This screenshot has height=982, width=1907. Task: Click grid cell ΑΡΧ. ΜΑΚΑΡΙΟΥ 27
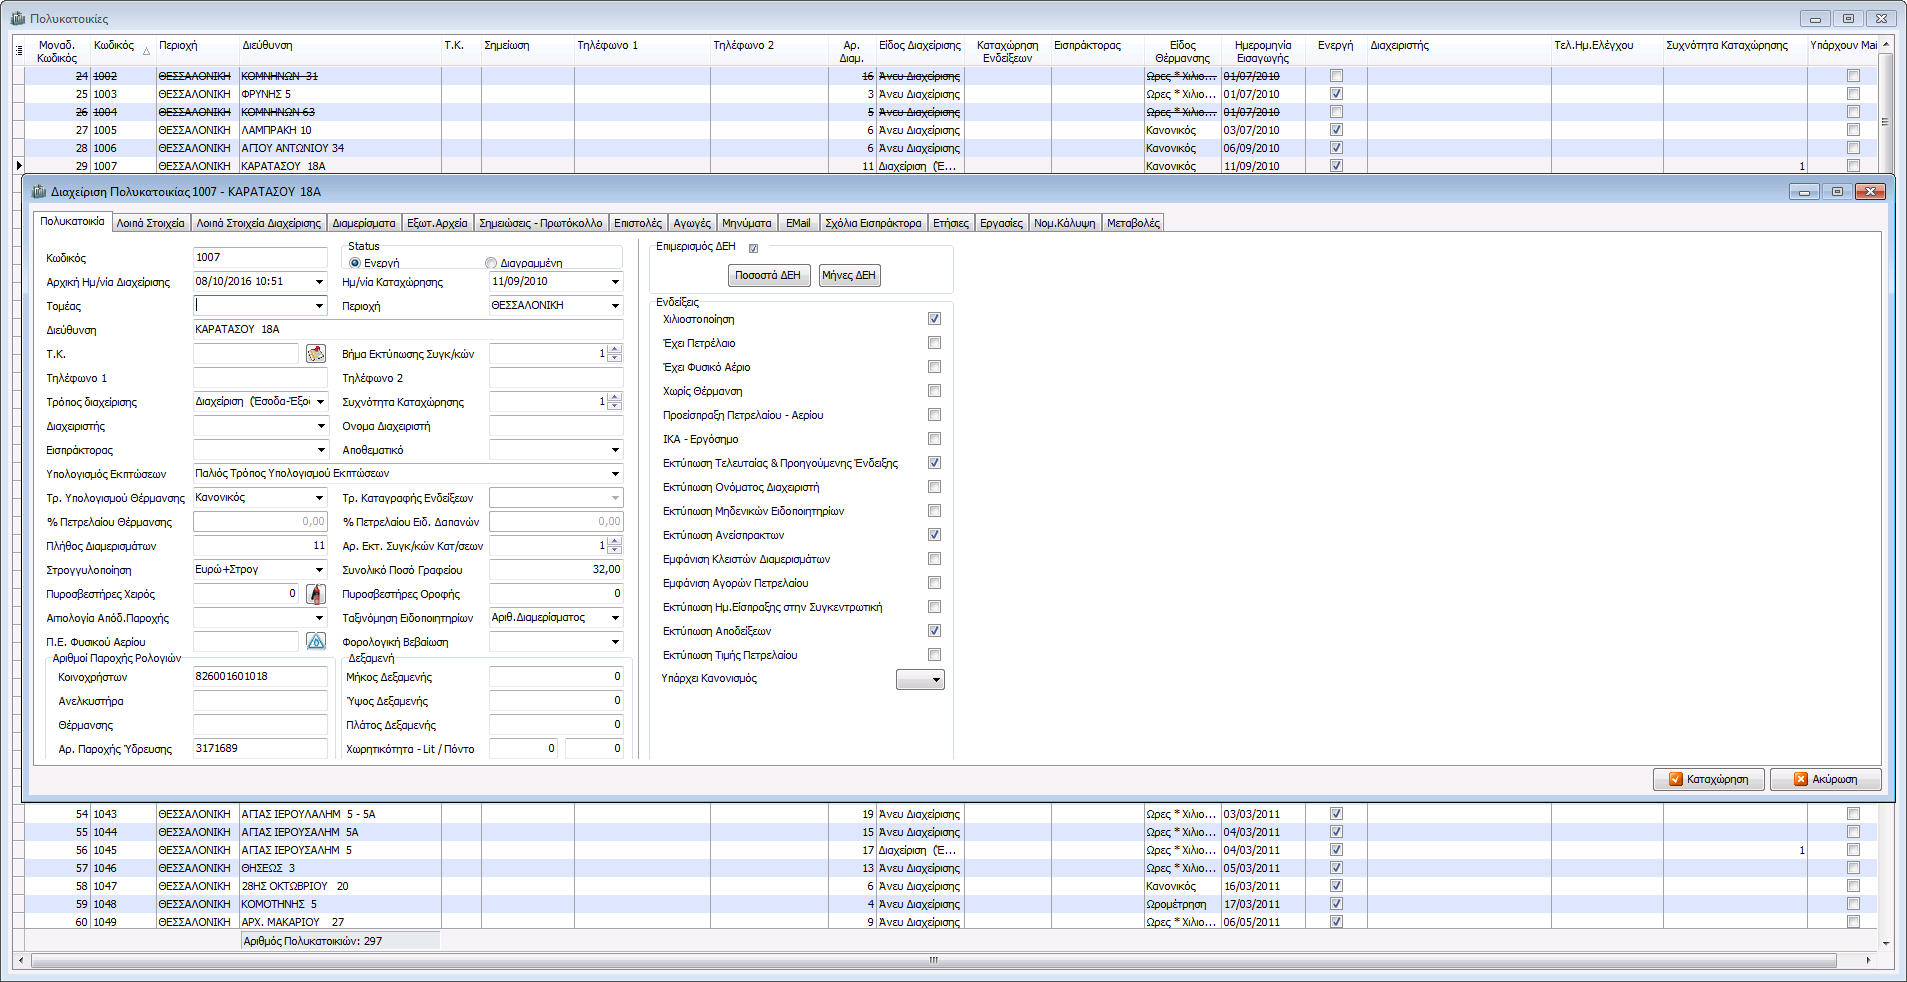340,922
